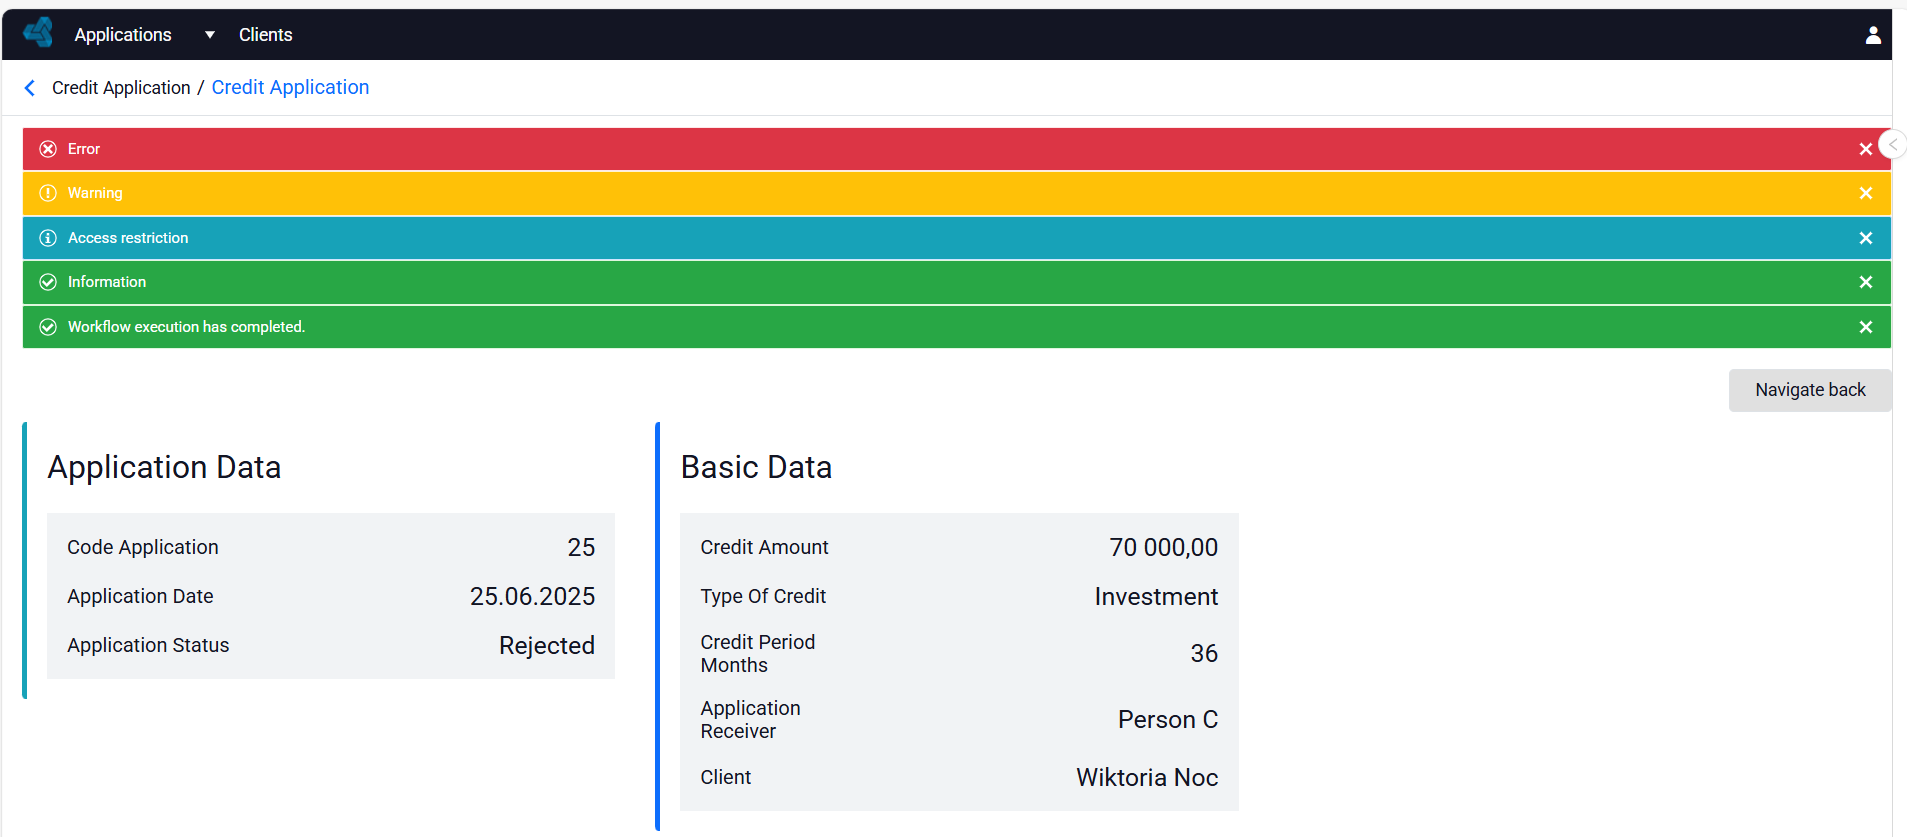Click the app logo in navbar

38,33
